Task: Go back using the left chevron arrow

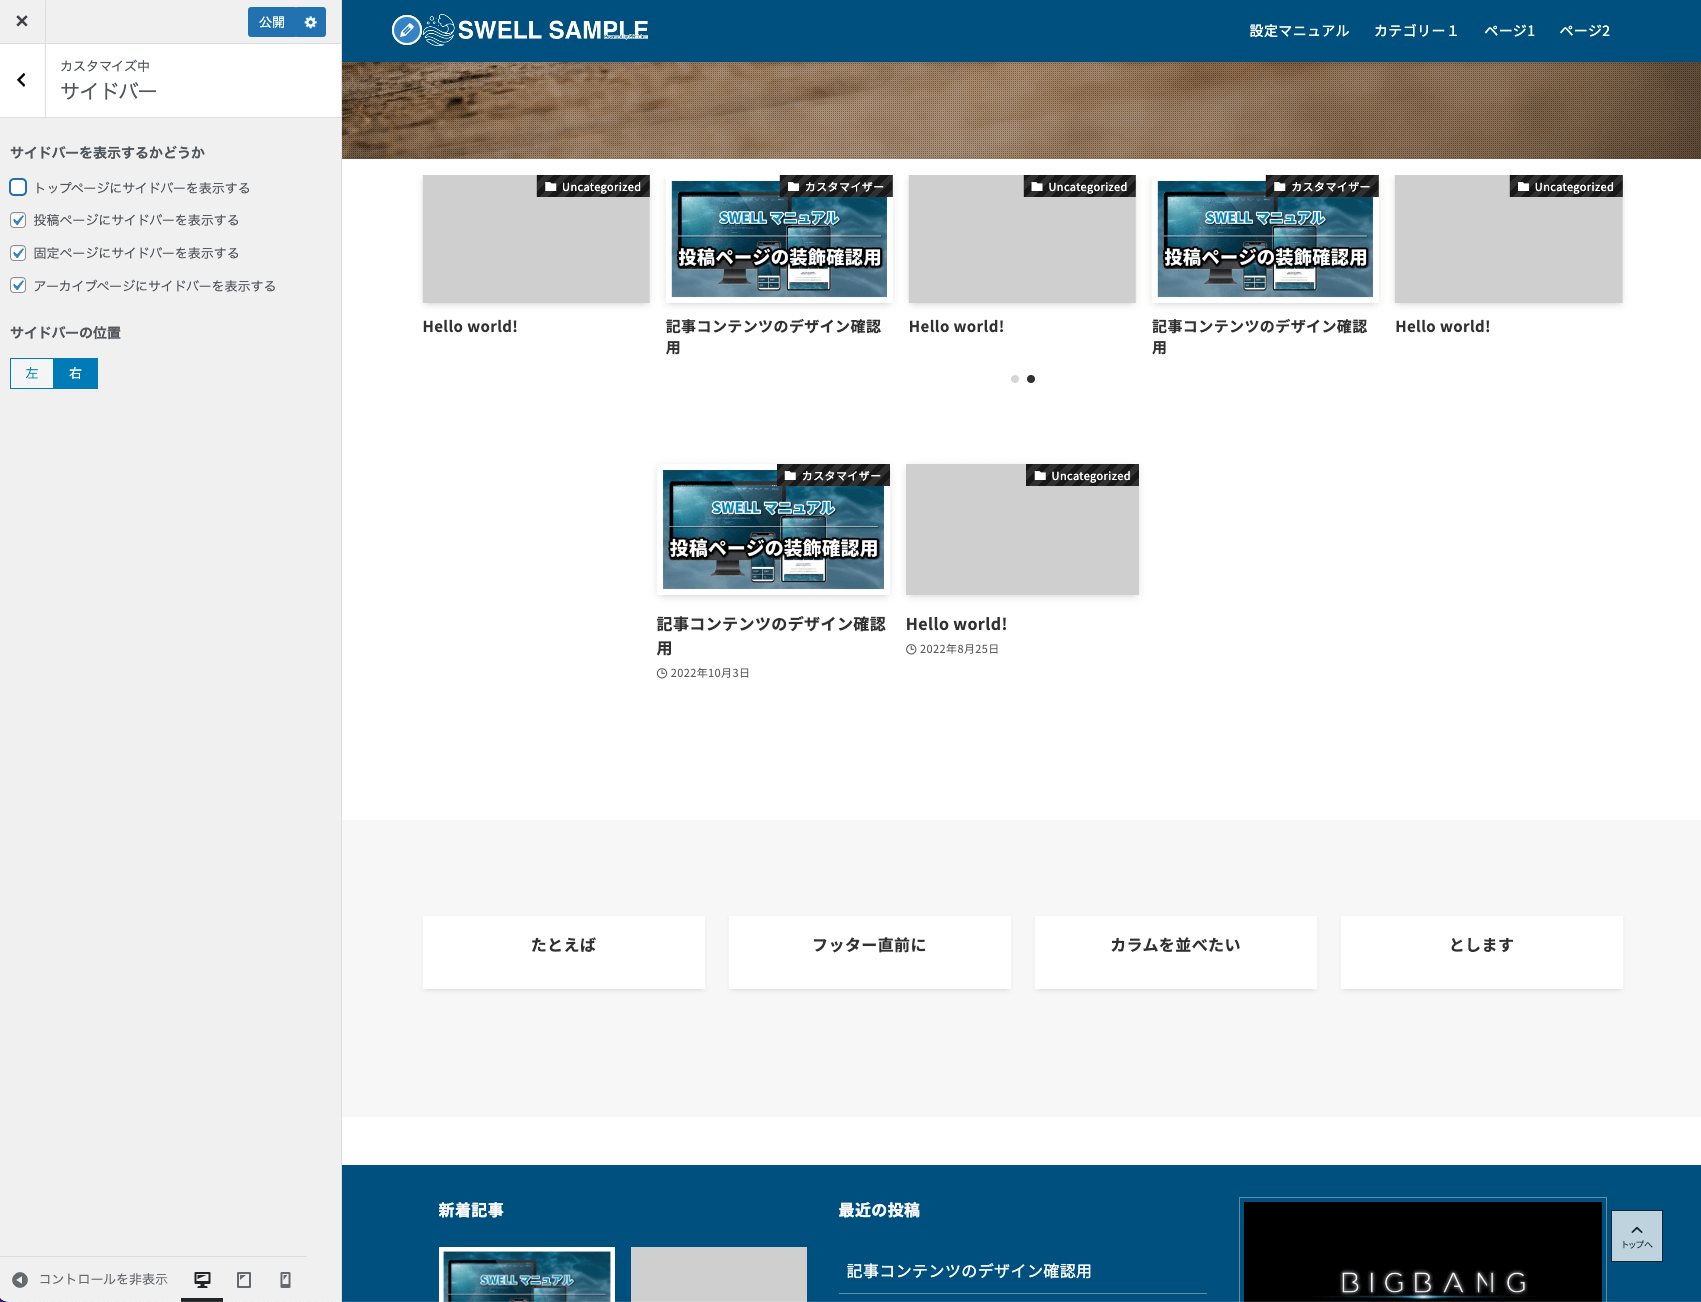Action: click(x=22, y=80)
